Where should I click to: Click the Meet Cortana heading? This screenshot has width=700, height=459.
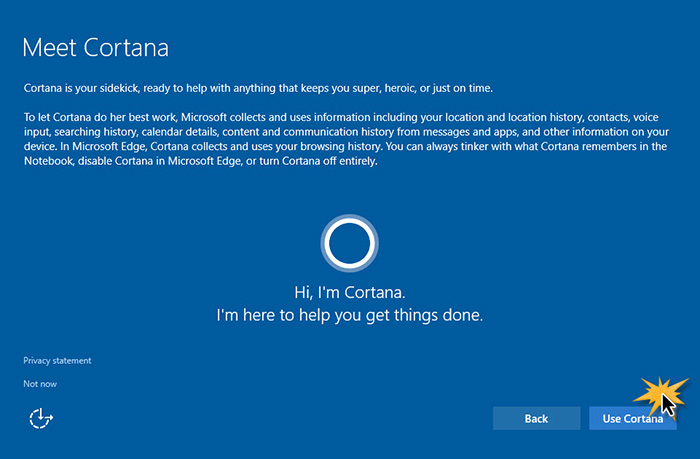[96, 47]
